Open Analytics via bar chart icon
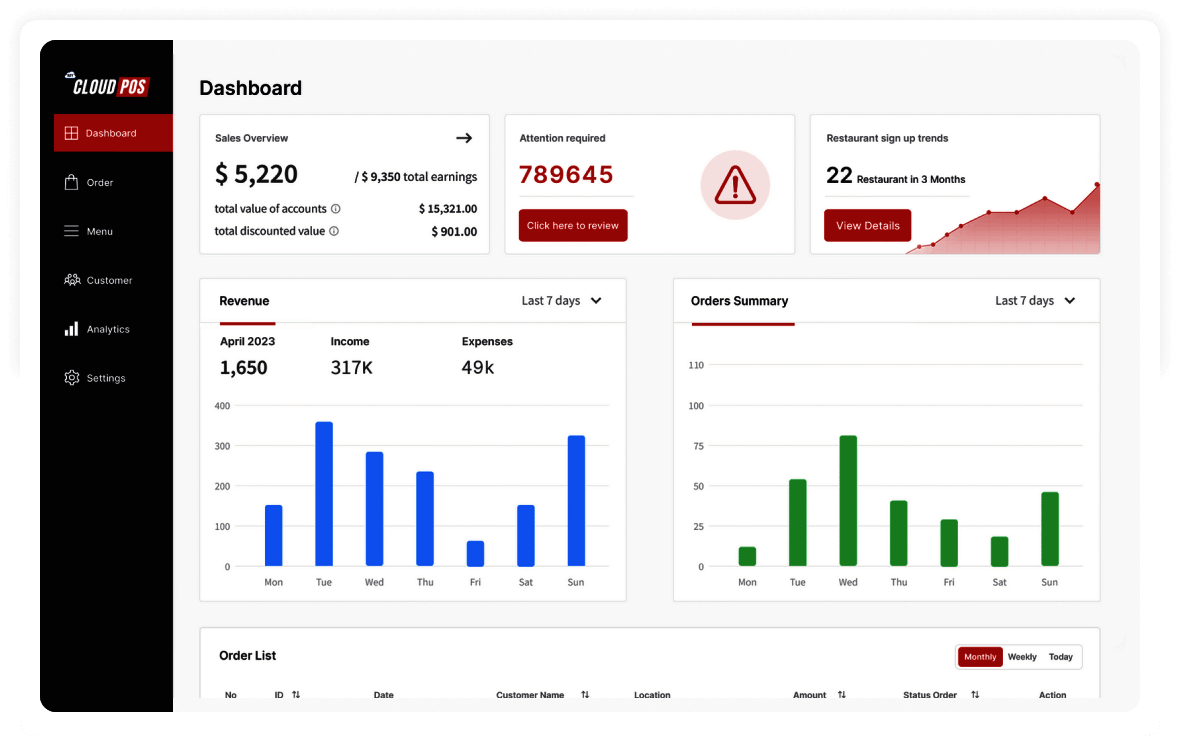 (71, 329)
